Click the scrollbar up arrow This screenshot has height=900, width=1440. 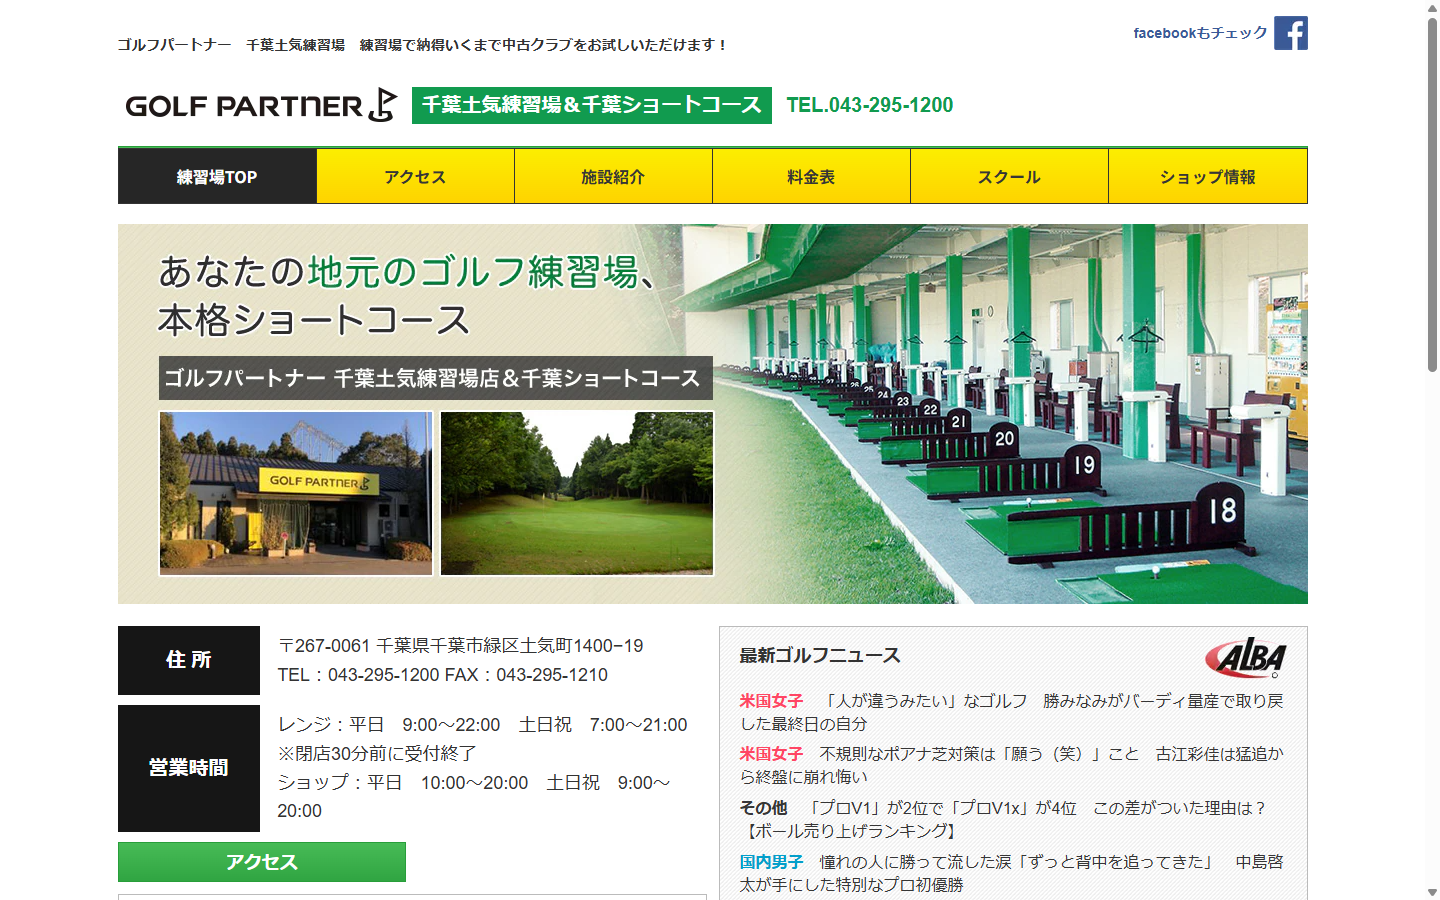click(1432, 7)
